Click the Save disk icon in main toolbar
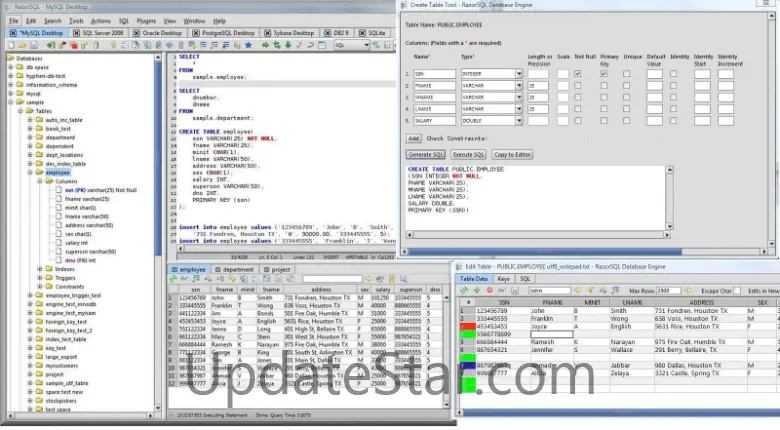Viewport: 780px width, 430px height. pyautogui.click(x=33, y=45)
